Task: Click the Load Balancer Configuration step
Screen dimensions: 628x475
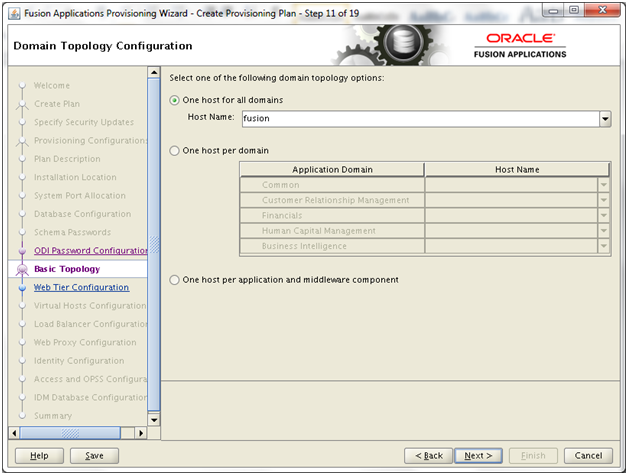Action: (x=91, y=324)
